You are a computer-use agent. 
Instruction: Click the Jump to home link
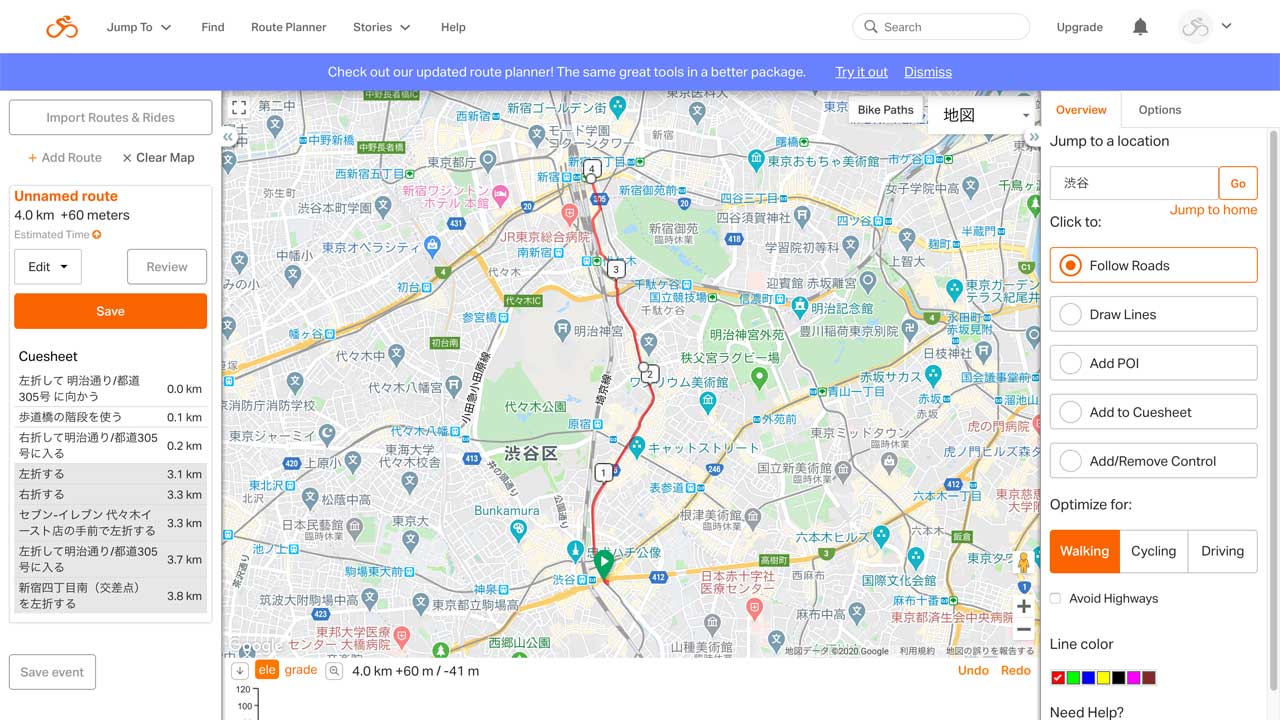click(x=1213, y=210)
